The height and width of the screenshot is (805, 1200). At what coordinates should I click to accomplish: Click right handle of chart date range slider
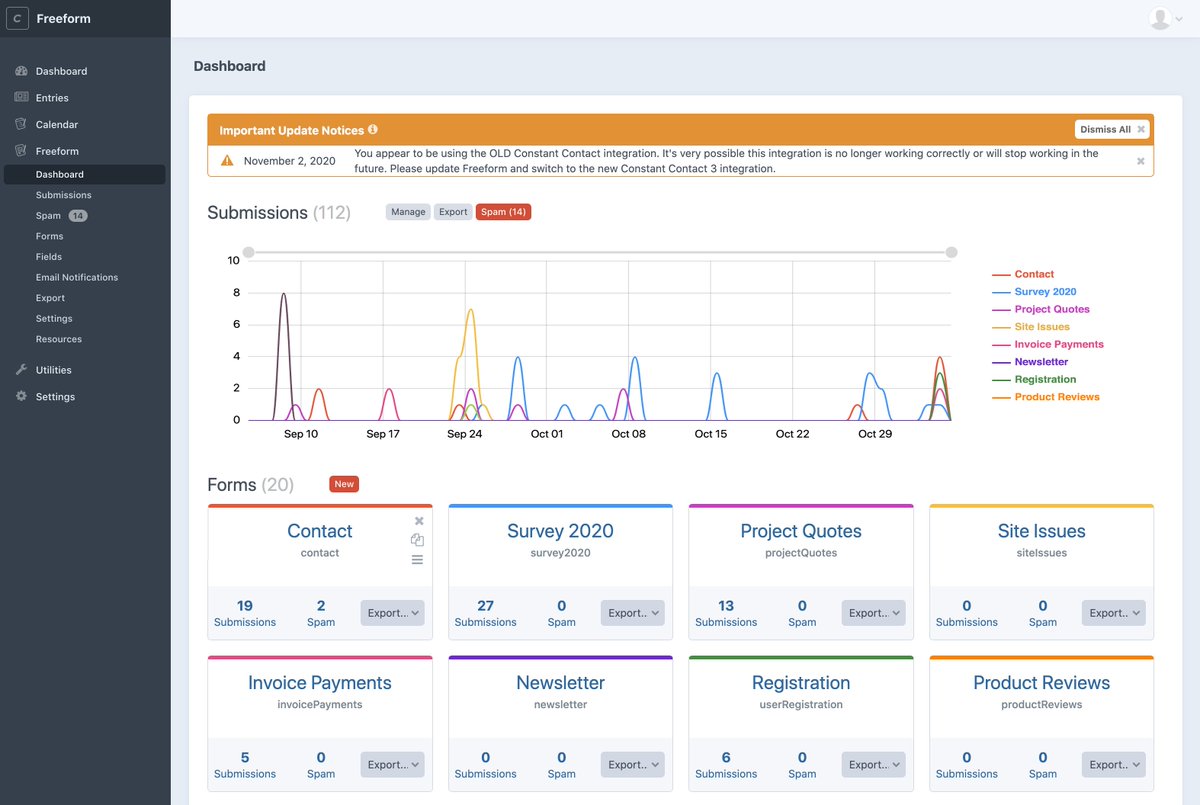point(952,252)
